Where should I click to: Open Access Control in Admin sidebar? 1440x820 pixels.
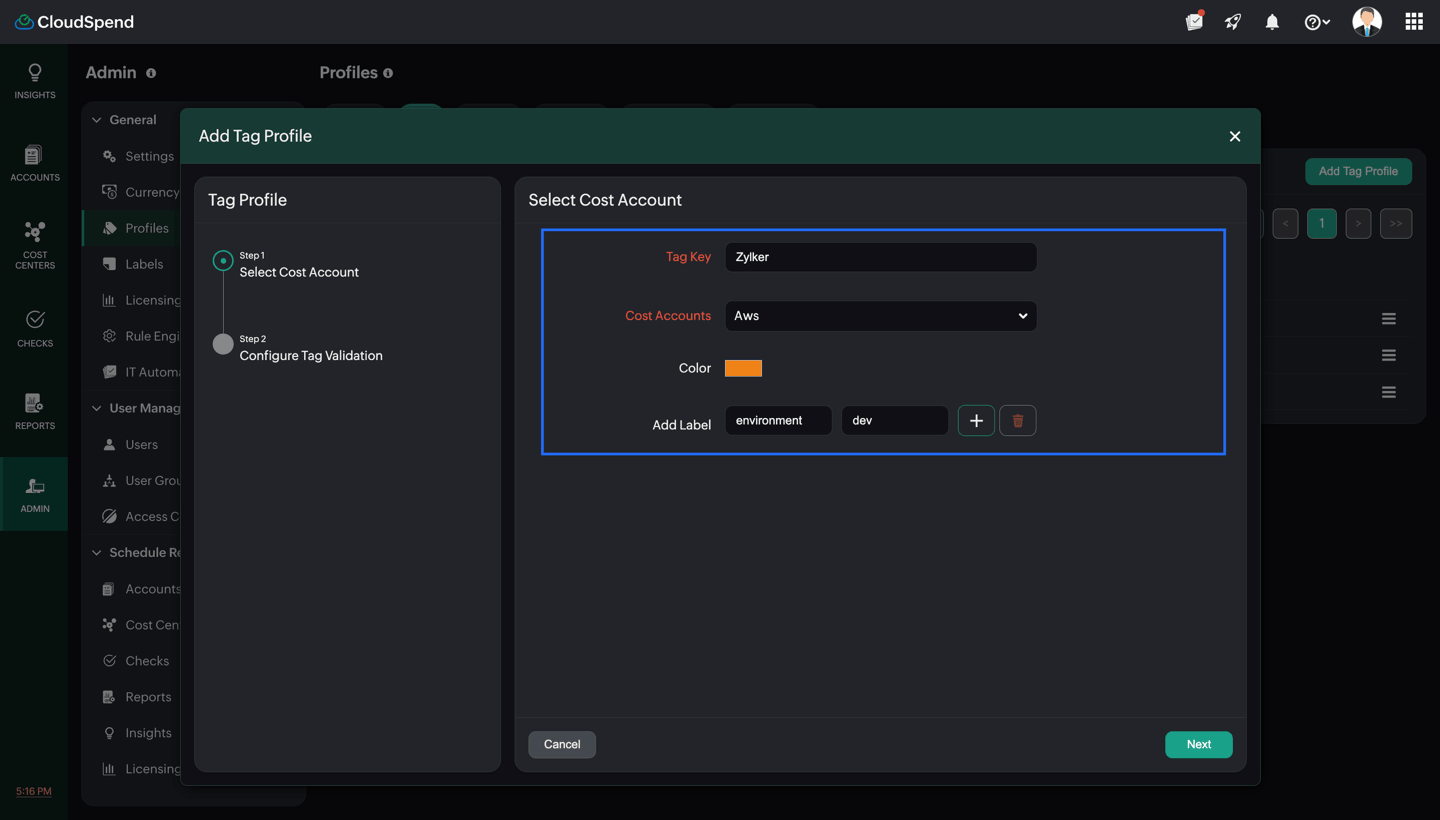click(x=140, y=516)
